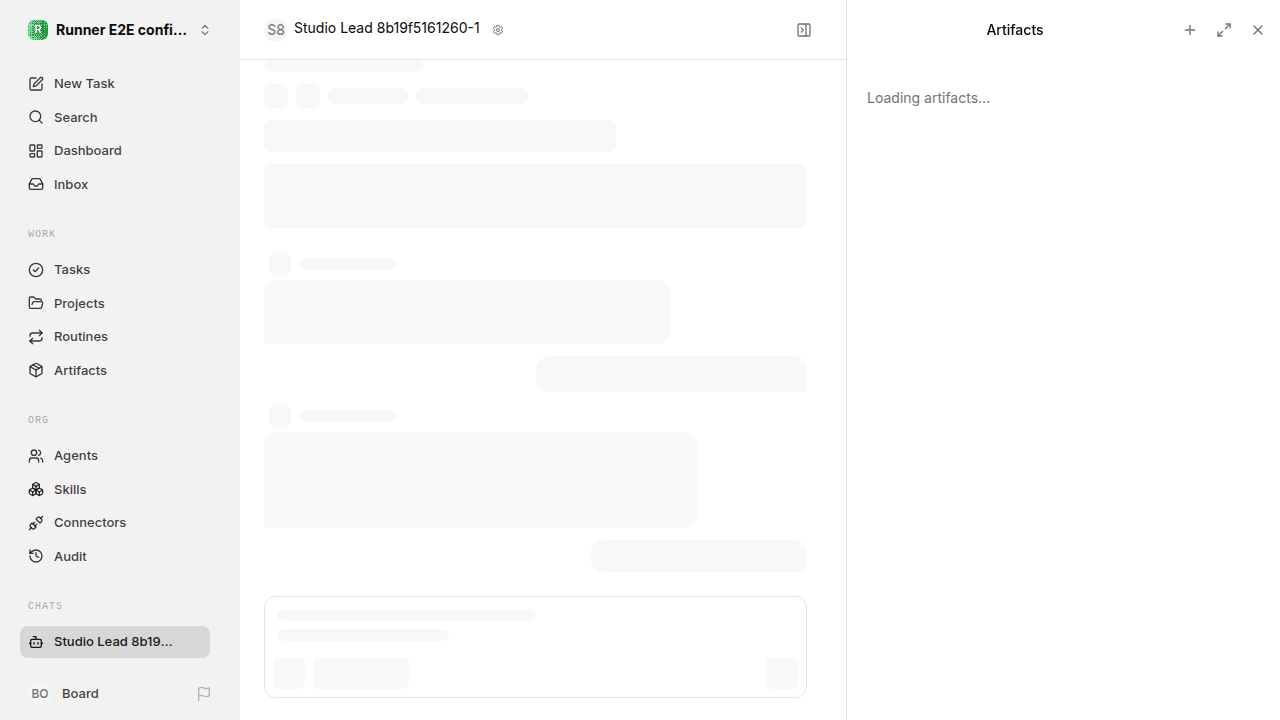The image size is (1280, 720).
Task: Click the flag icon next to Board
Action: [204, 694]
